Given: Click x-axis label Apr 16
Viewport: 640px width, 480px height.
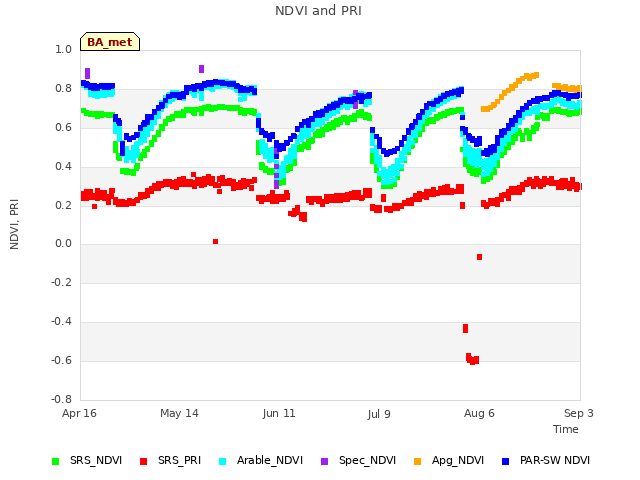Looking at the screenshot, I should [79, 413].
